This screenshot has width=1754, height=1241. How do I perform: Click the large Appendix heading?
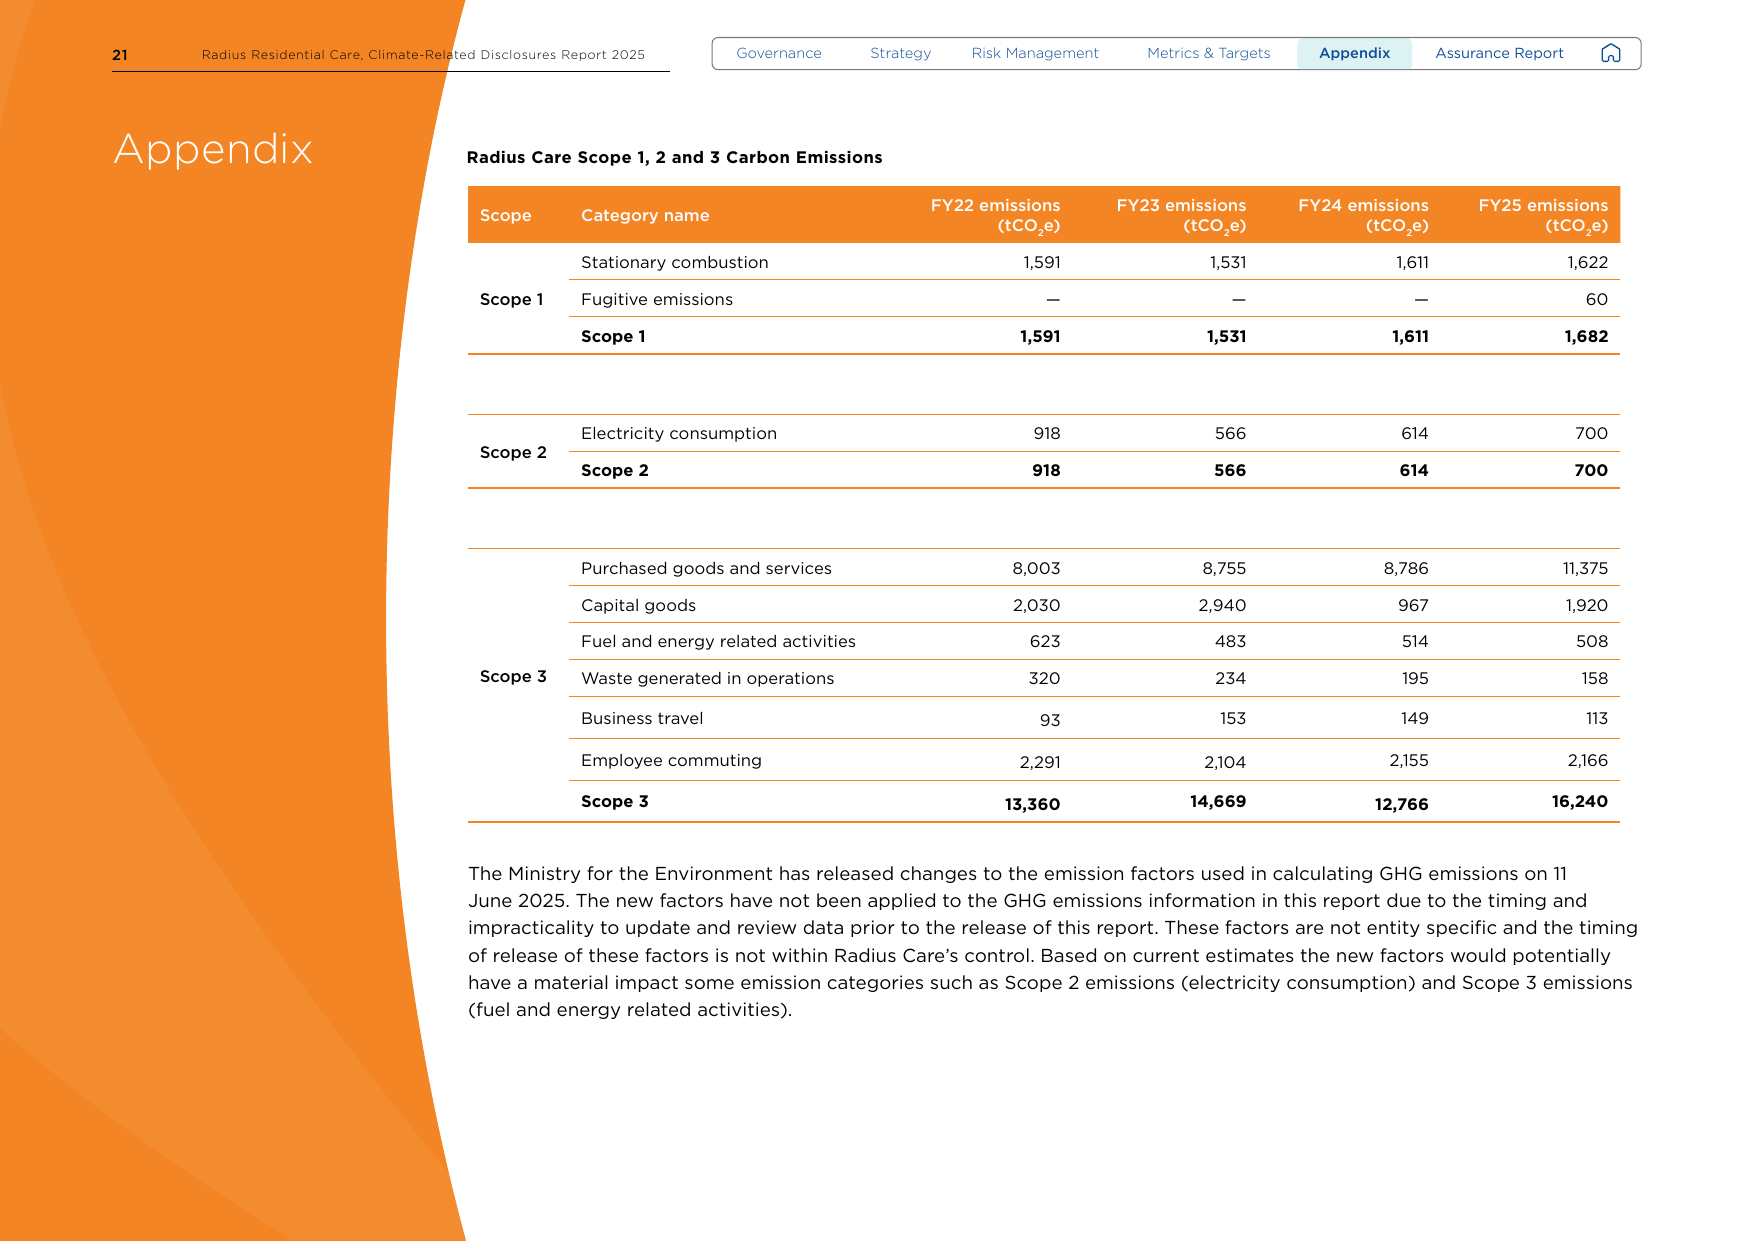coord(213,150)
